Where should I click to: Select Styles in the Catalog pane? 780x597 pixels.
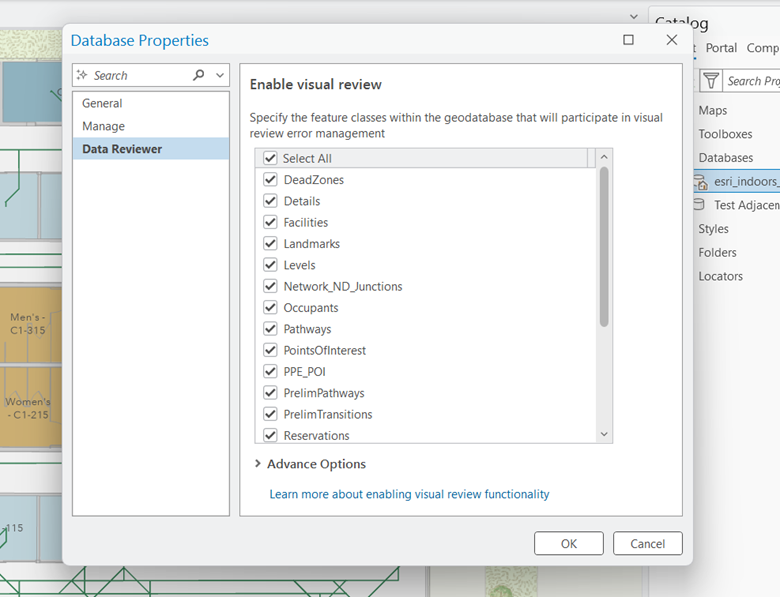tap(713, 229)
